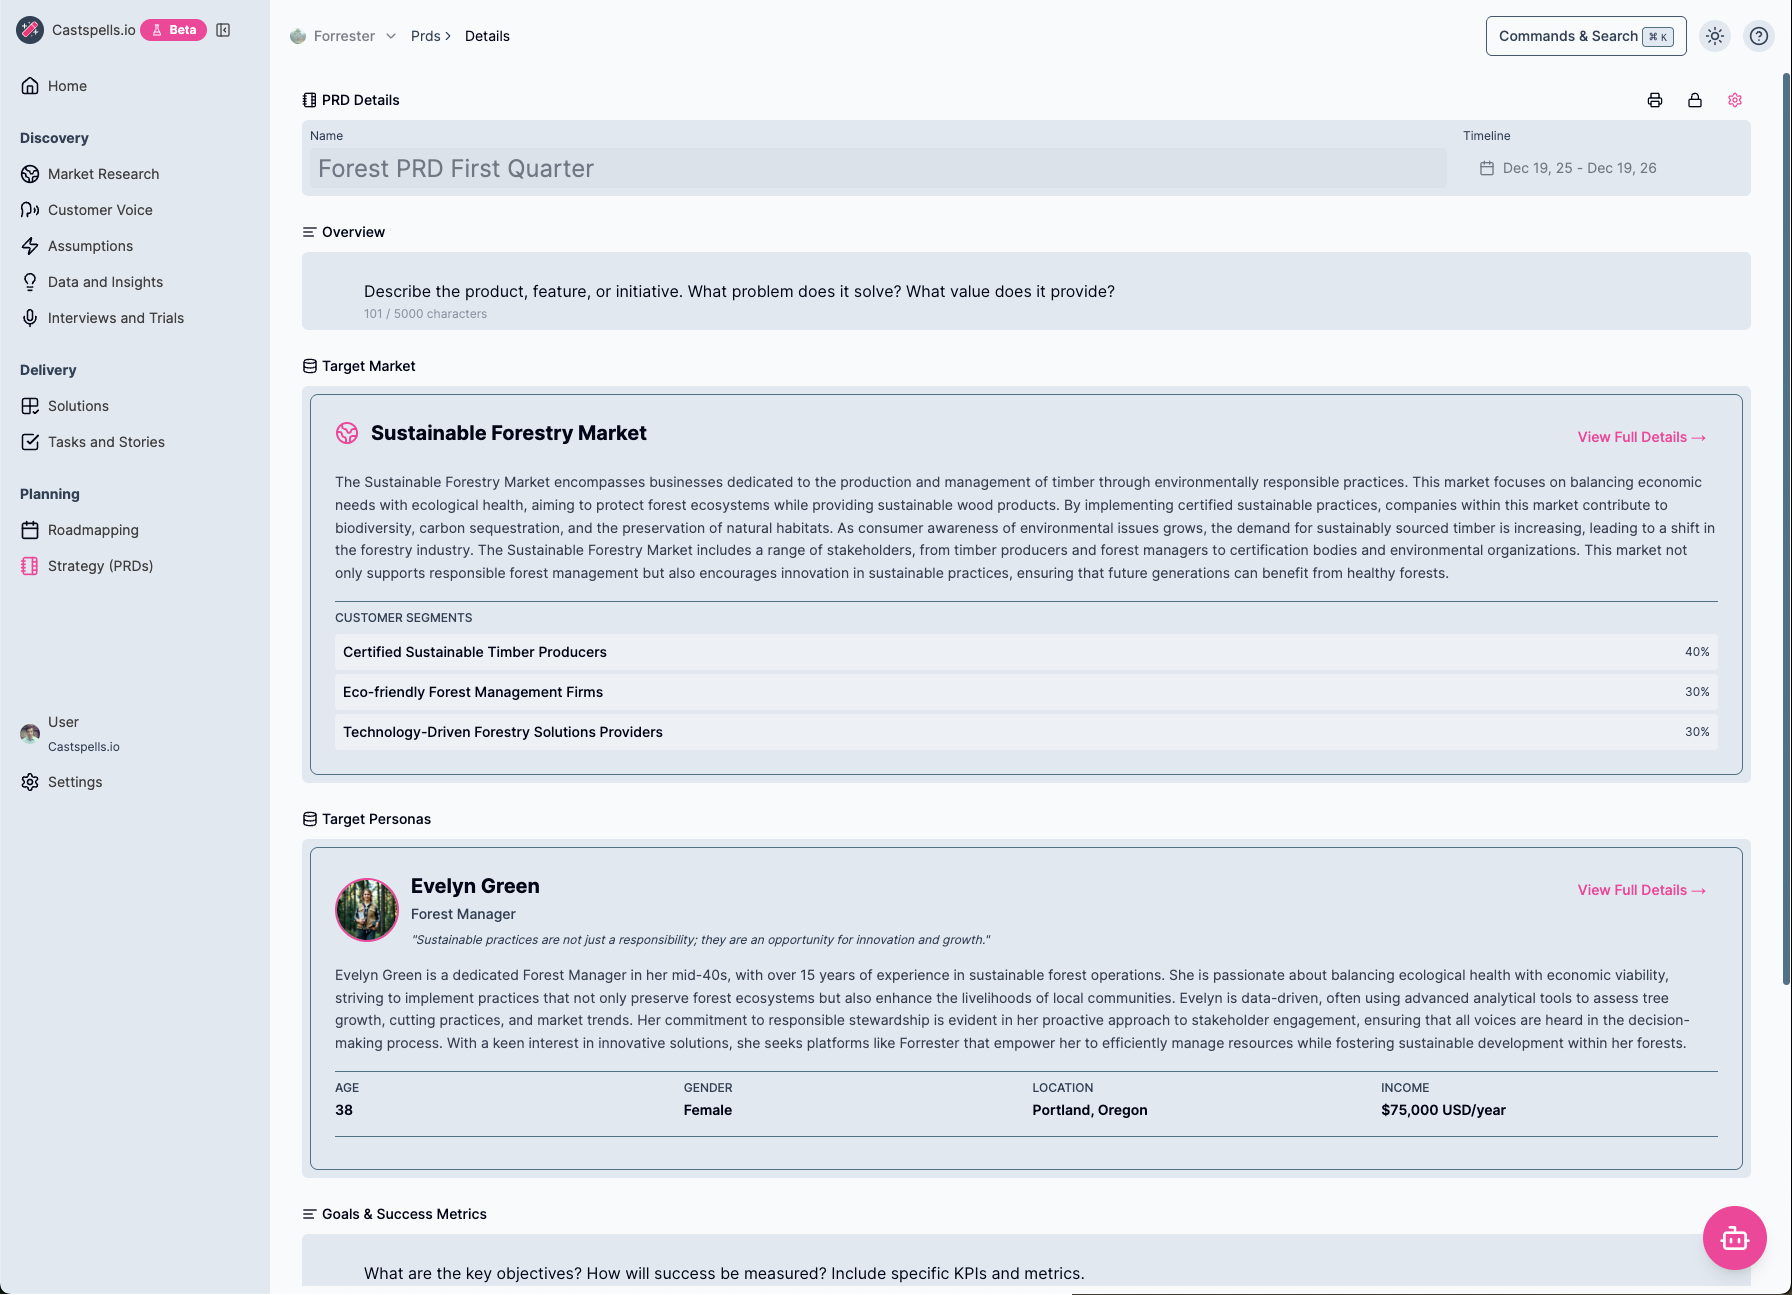Image resolution: width=1792 pixels, height=1295 pixels.
Task: Open the Roadmapping page
Action: [93, 530]
